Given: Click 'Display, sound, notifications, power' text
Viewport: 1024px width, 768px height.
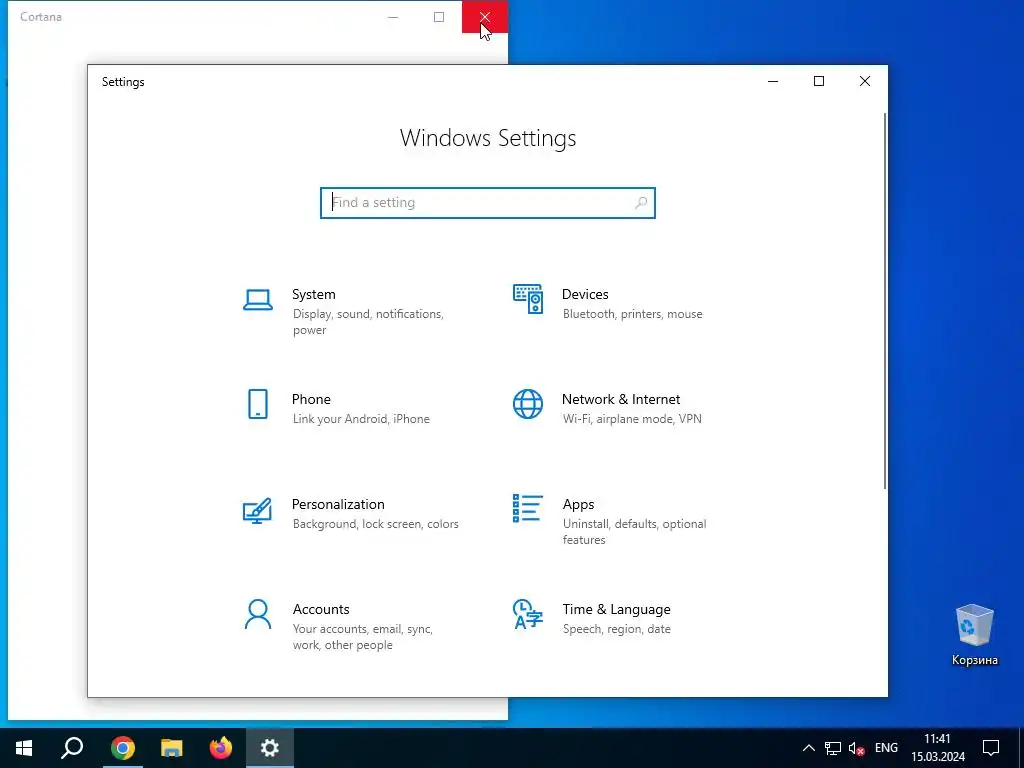Looking at the screenshot, I should [x=368, y=322].
